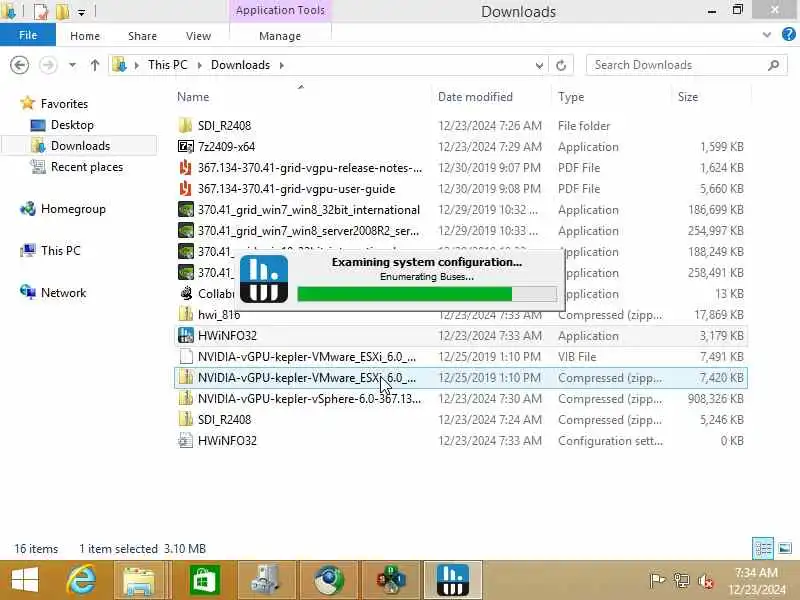Select the 370.41_grid_win7_win8_server2008R2 NVIDIA icon
Screen dimensions: 800x600
click(x=186, y=231)
